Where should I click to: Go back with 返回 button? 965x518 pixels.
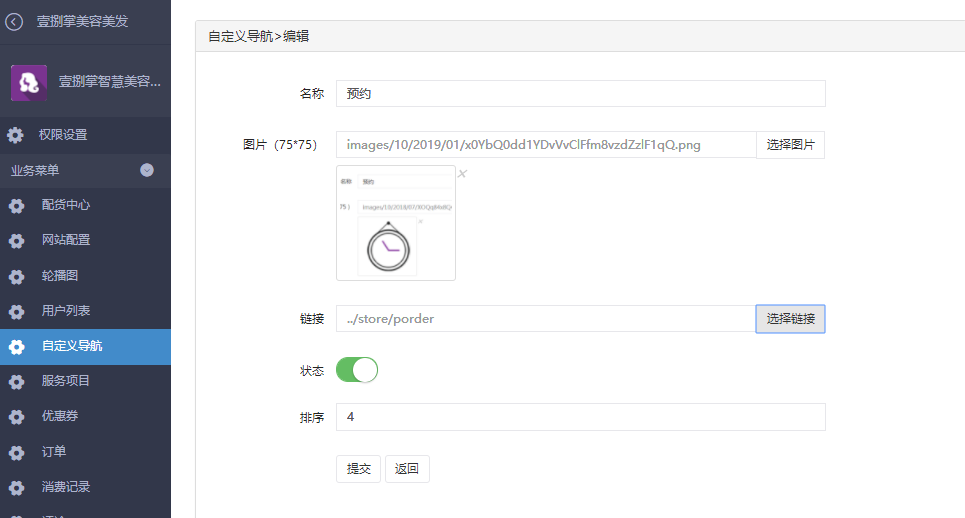point(407,469)
